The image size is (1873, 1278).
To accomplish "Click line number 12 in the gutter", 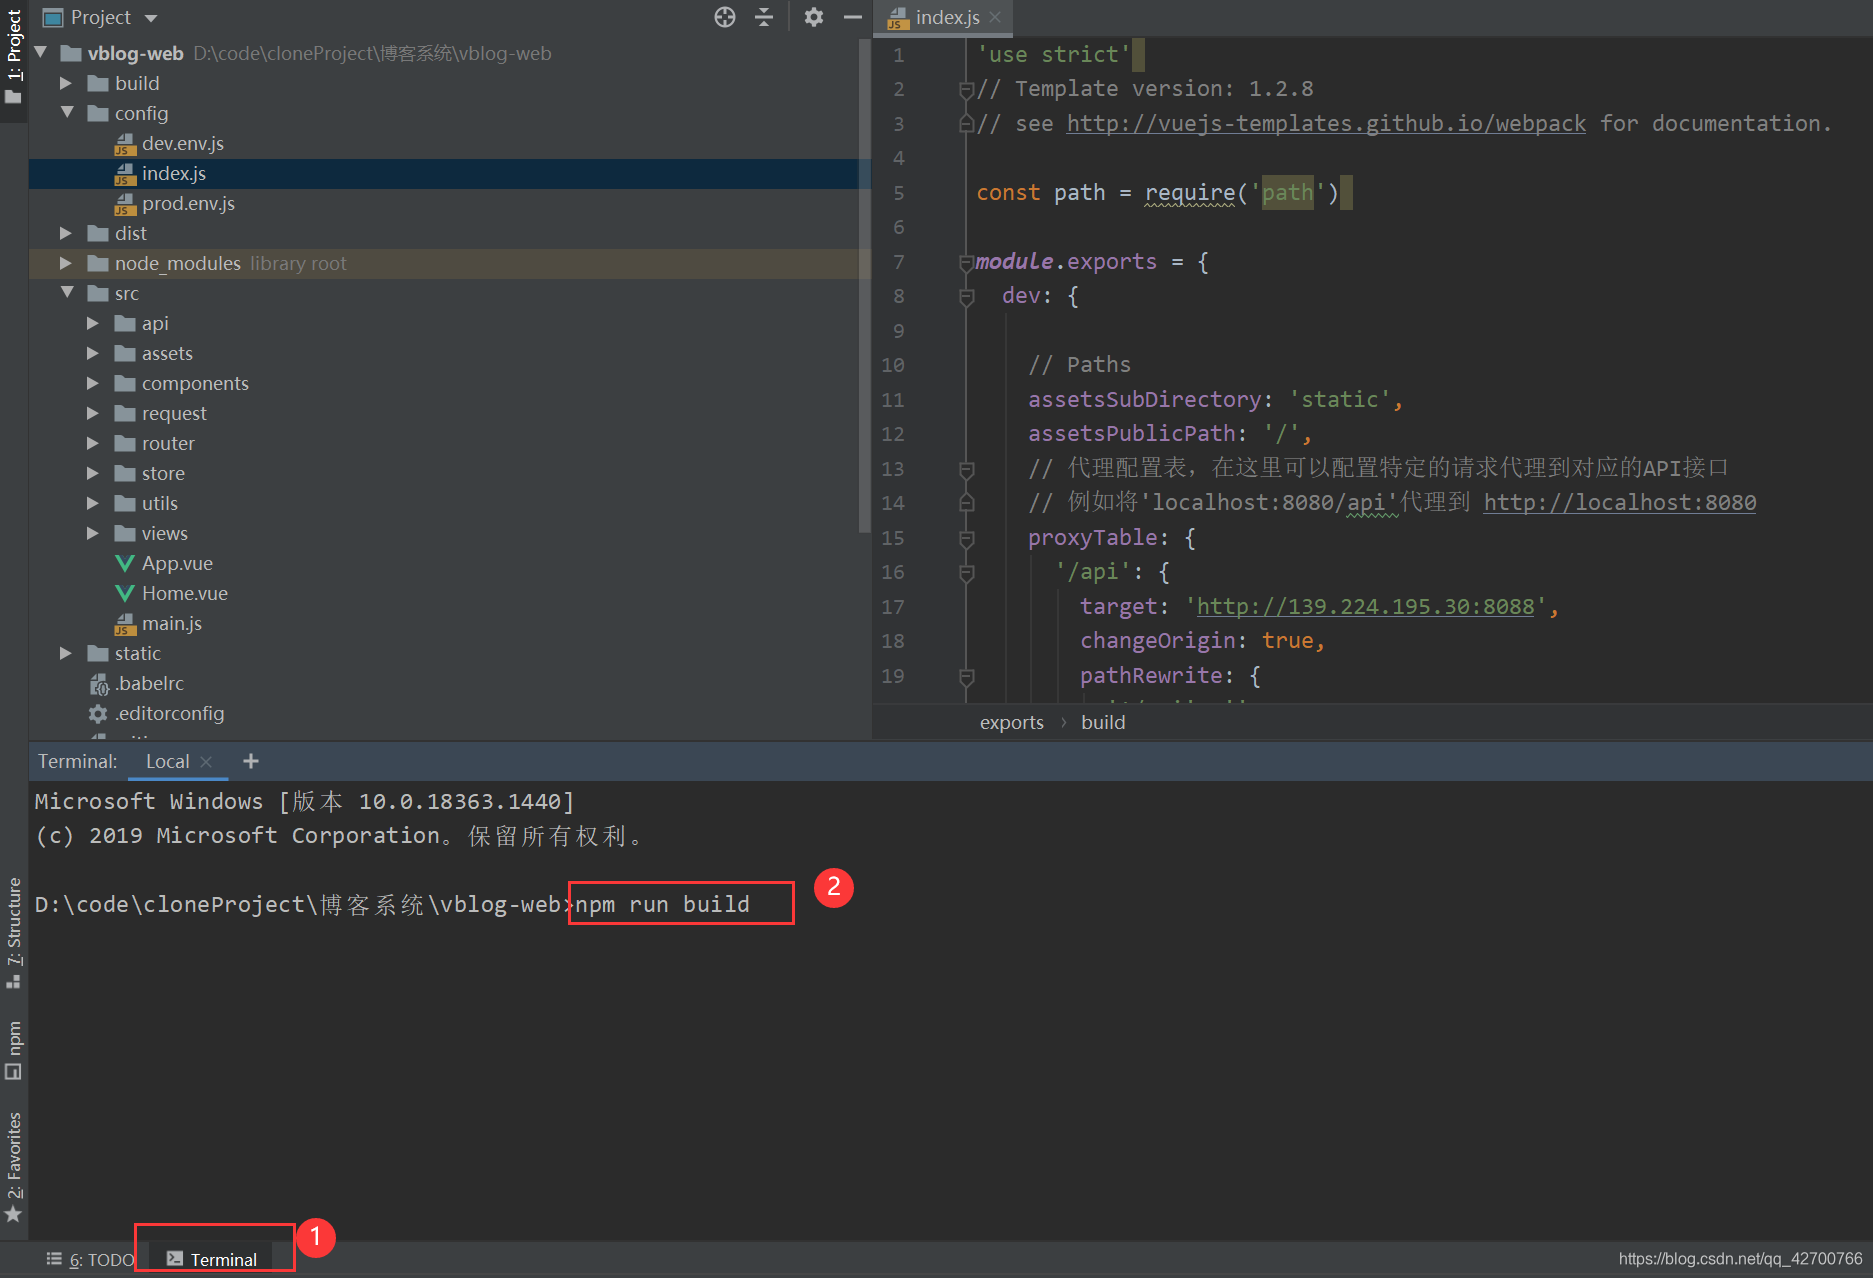I will click(893, 434).
